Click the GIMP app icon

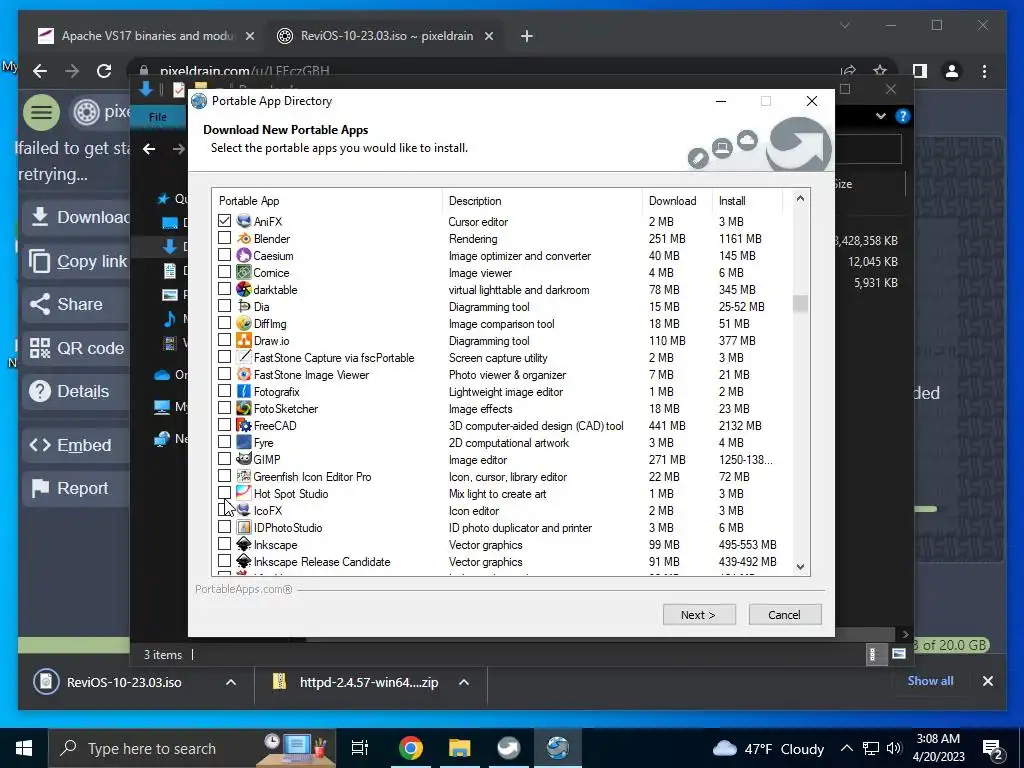pyautogui.click(x=244, y=459)
